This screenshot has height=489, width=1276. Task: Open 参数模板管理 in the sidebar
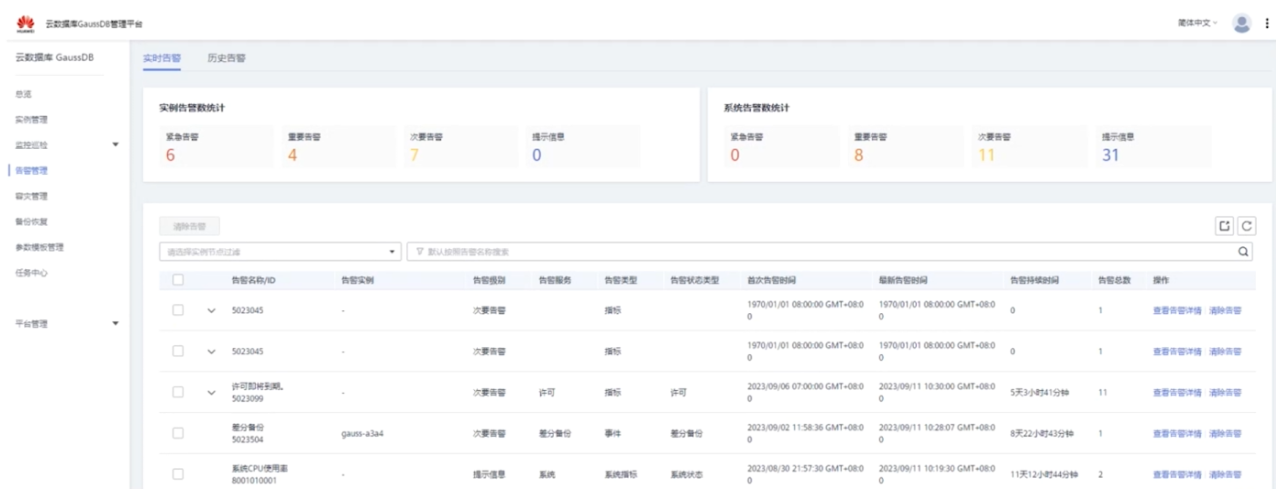(x=41, y=247)
